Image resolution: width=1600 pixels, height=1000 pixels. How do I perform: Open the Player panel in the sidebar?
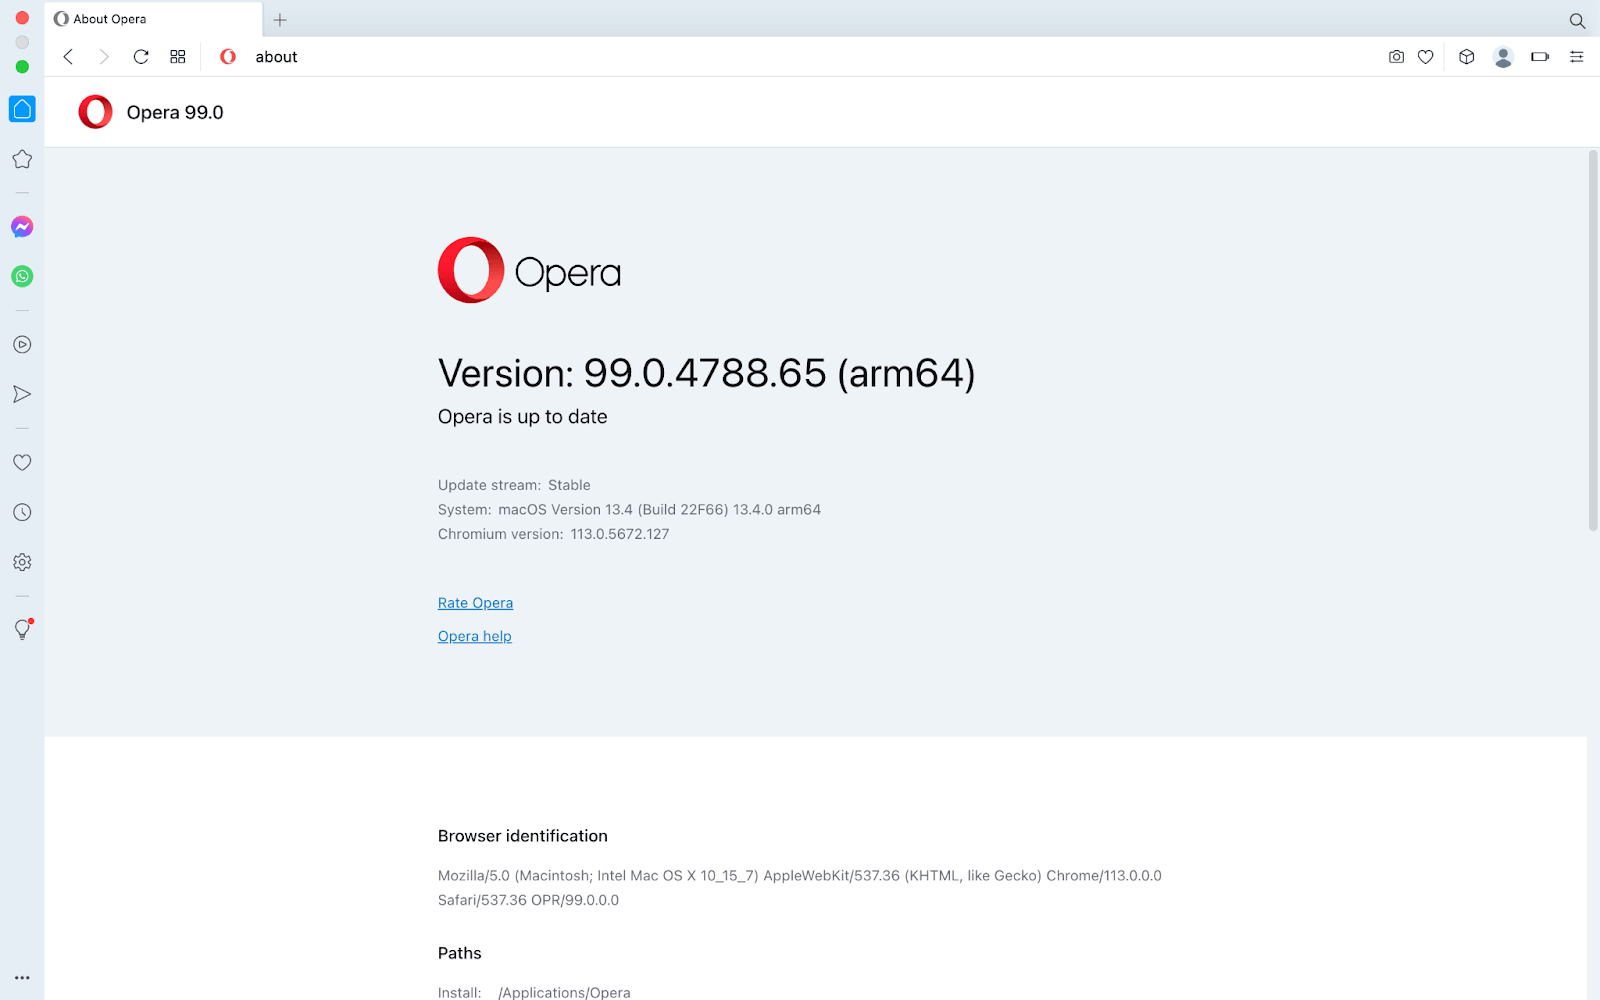(22, 344)
